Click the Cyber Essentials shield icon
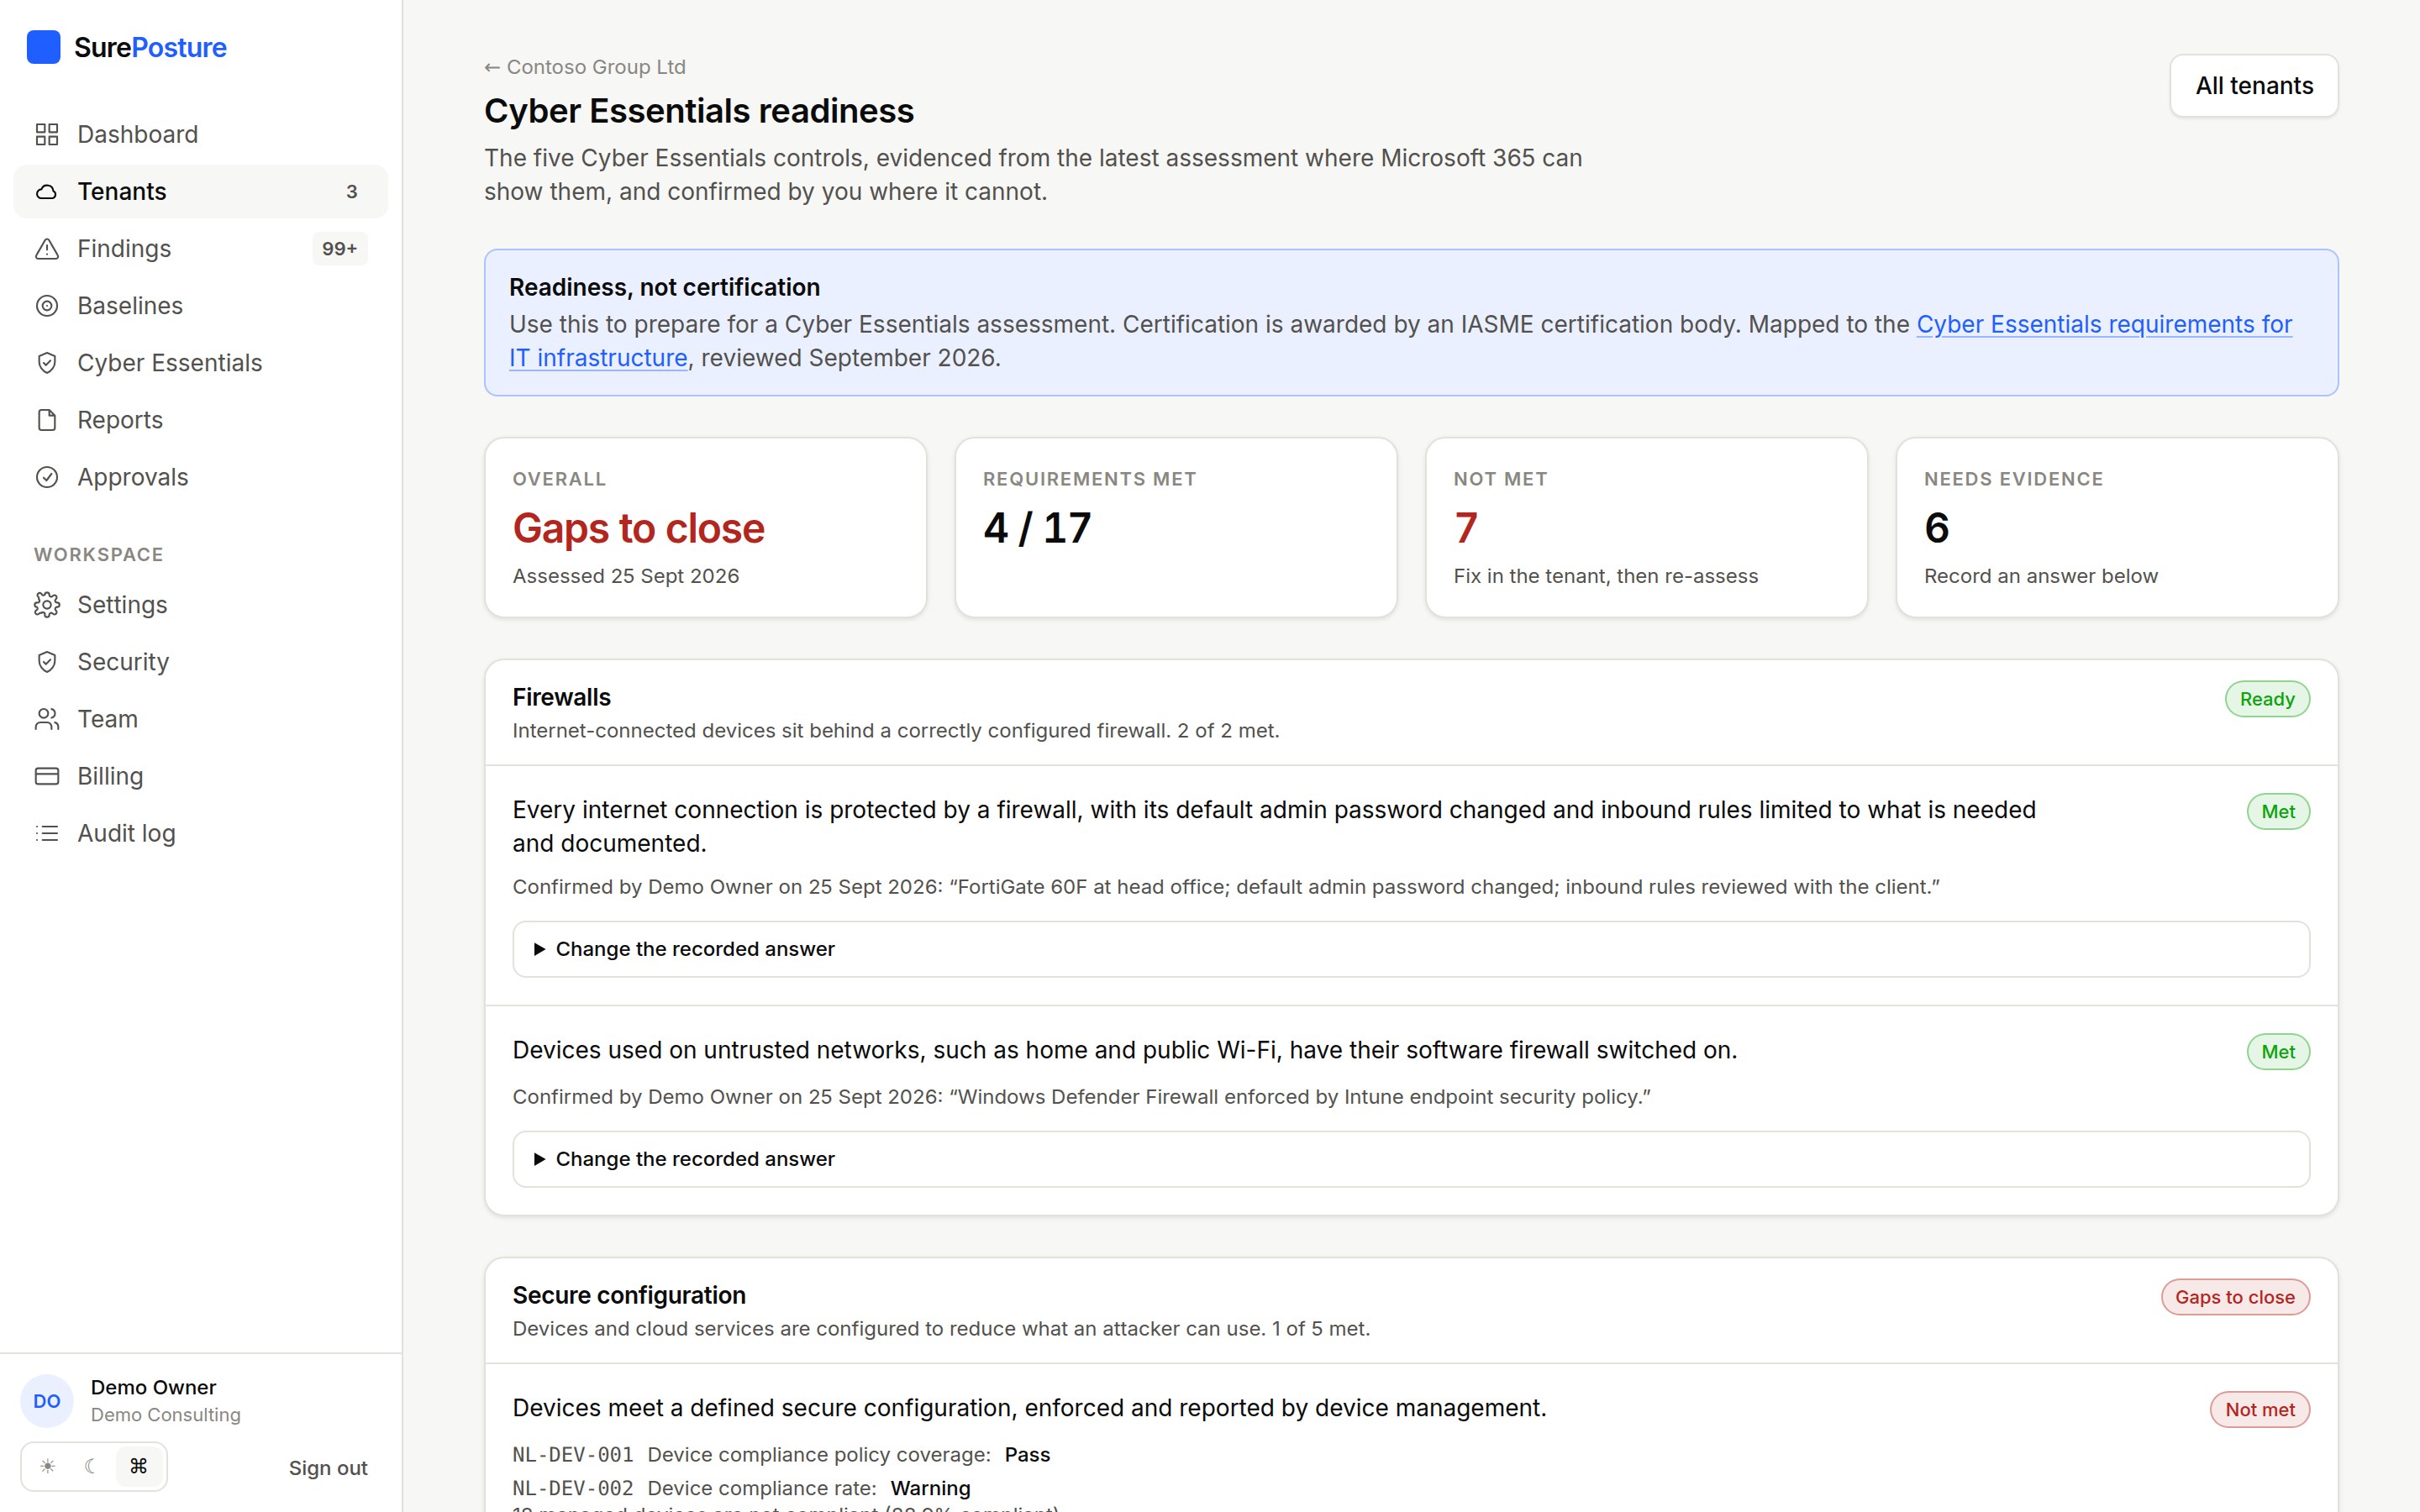This screenshot has width=2420, height=1512. [x=47, y=362]
